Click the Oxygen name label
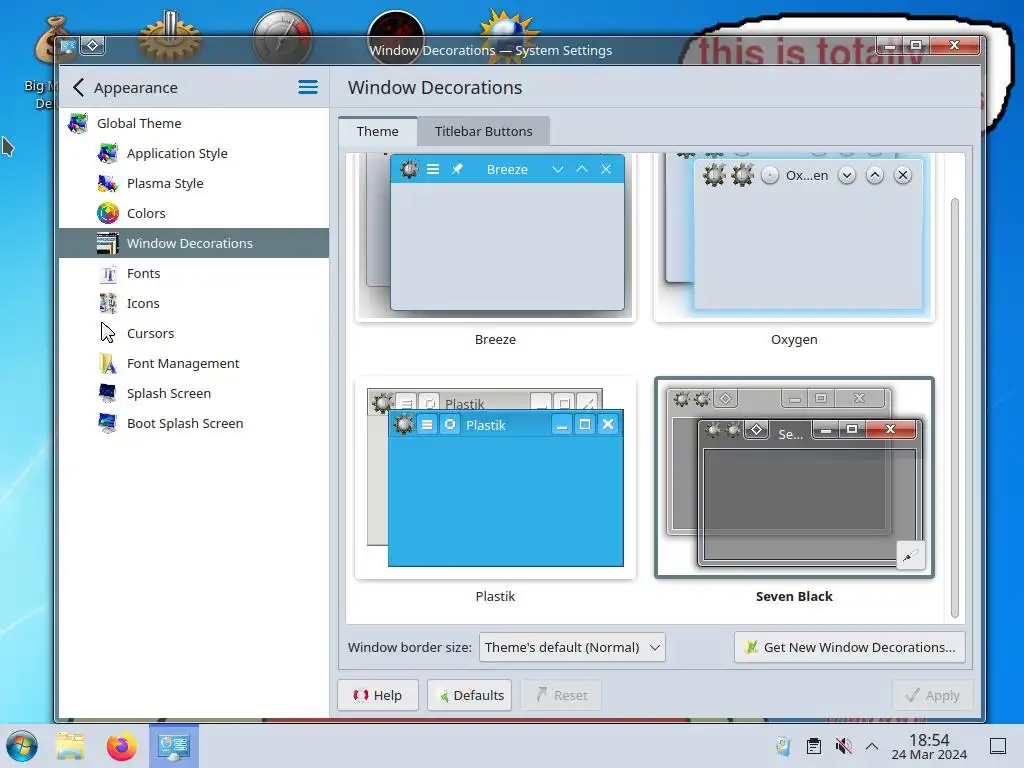Viewport: 1024px width, 768px height. (794, 340)
